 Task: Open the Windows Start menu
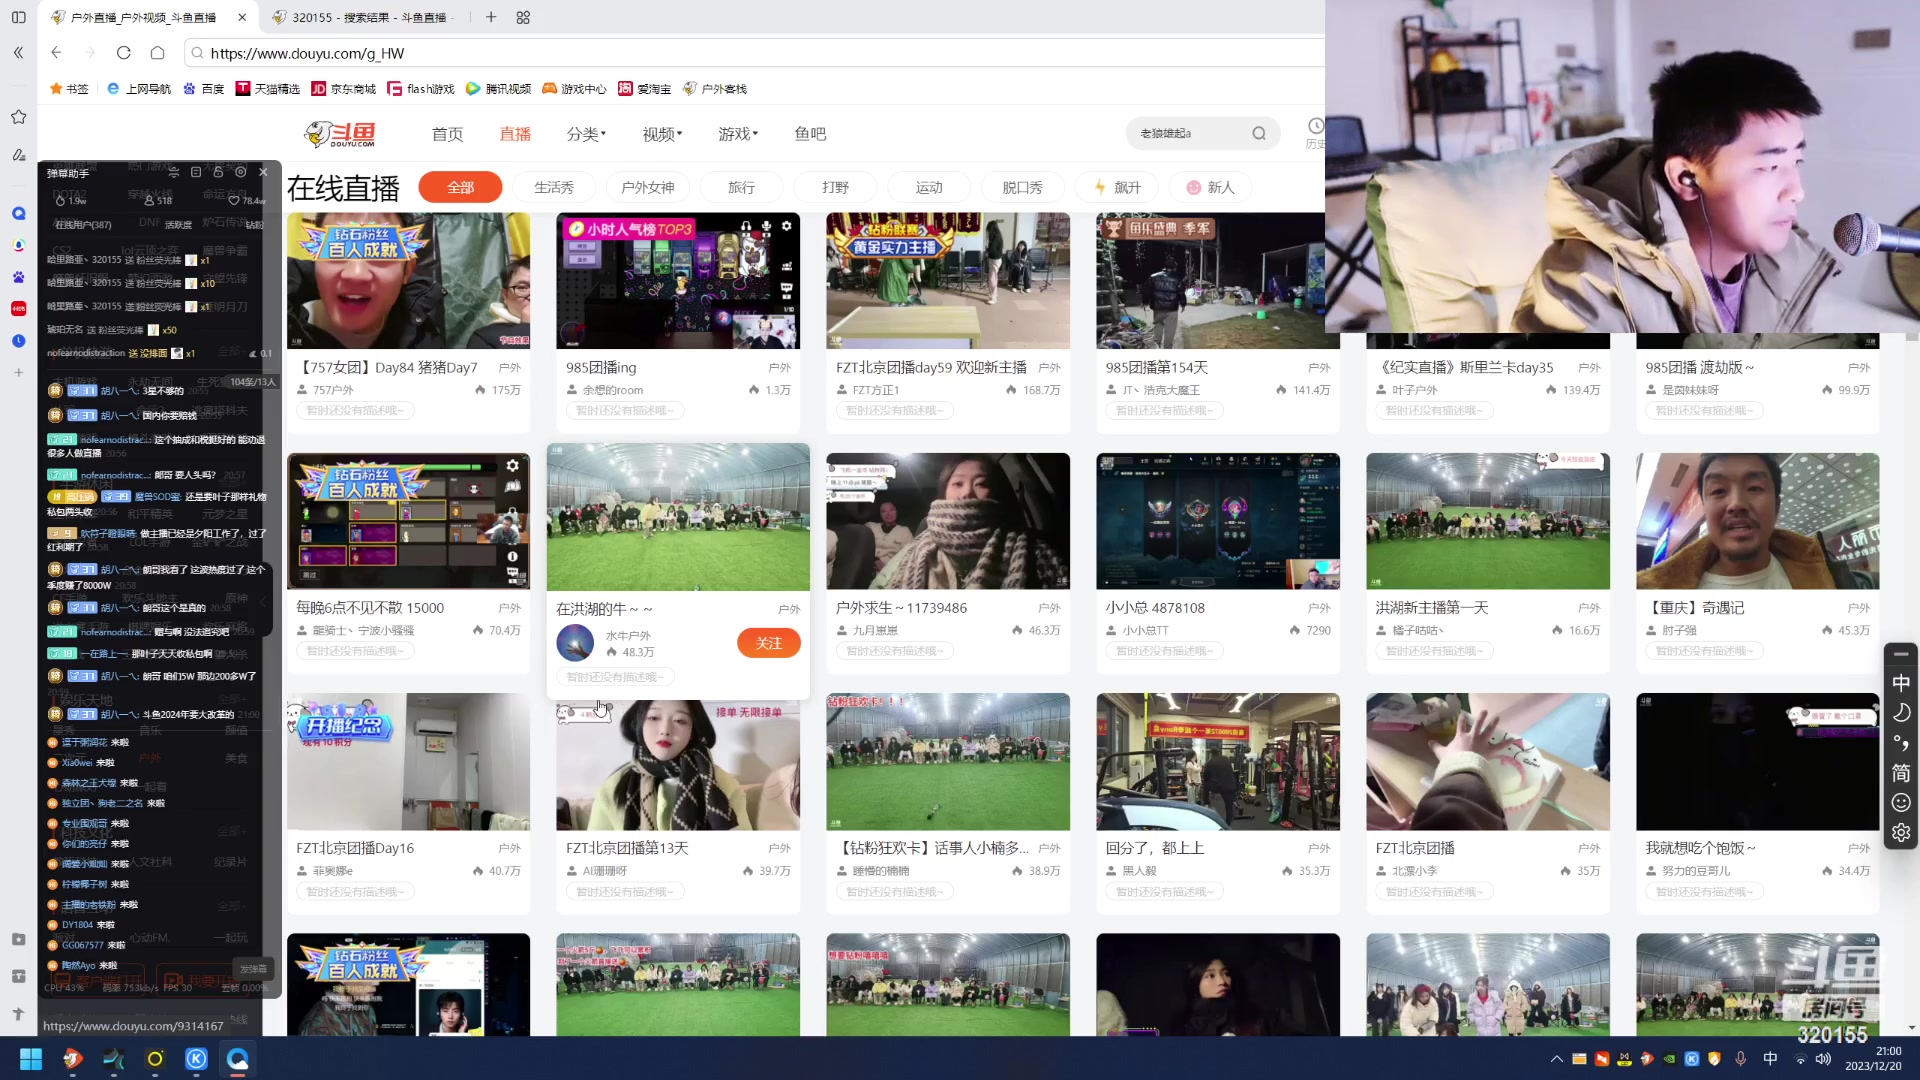coord(31,1059)
